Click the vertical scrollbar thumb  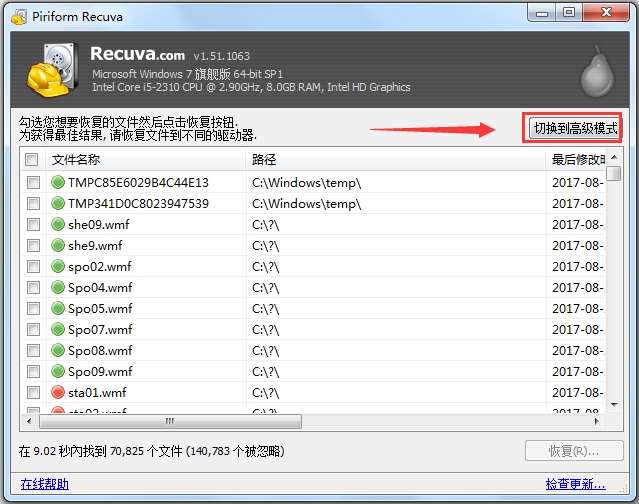tap(614, 173)
